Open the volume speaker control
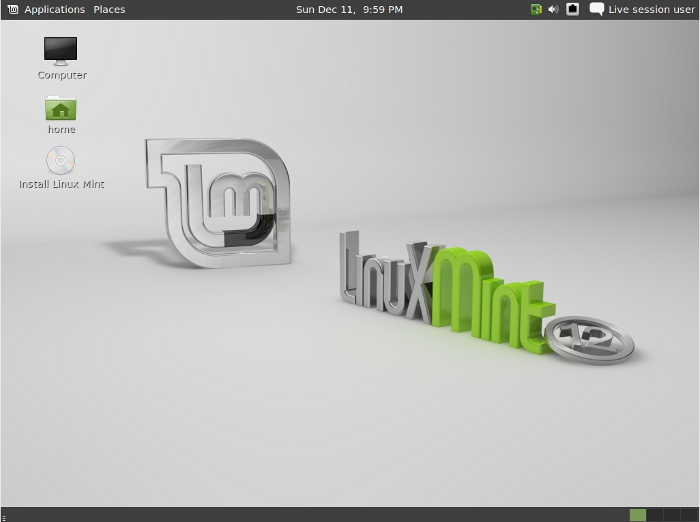 (x=554, y=10)
